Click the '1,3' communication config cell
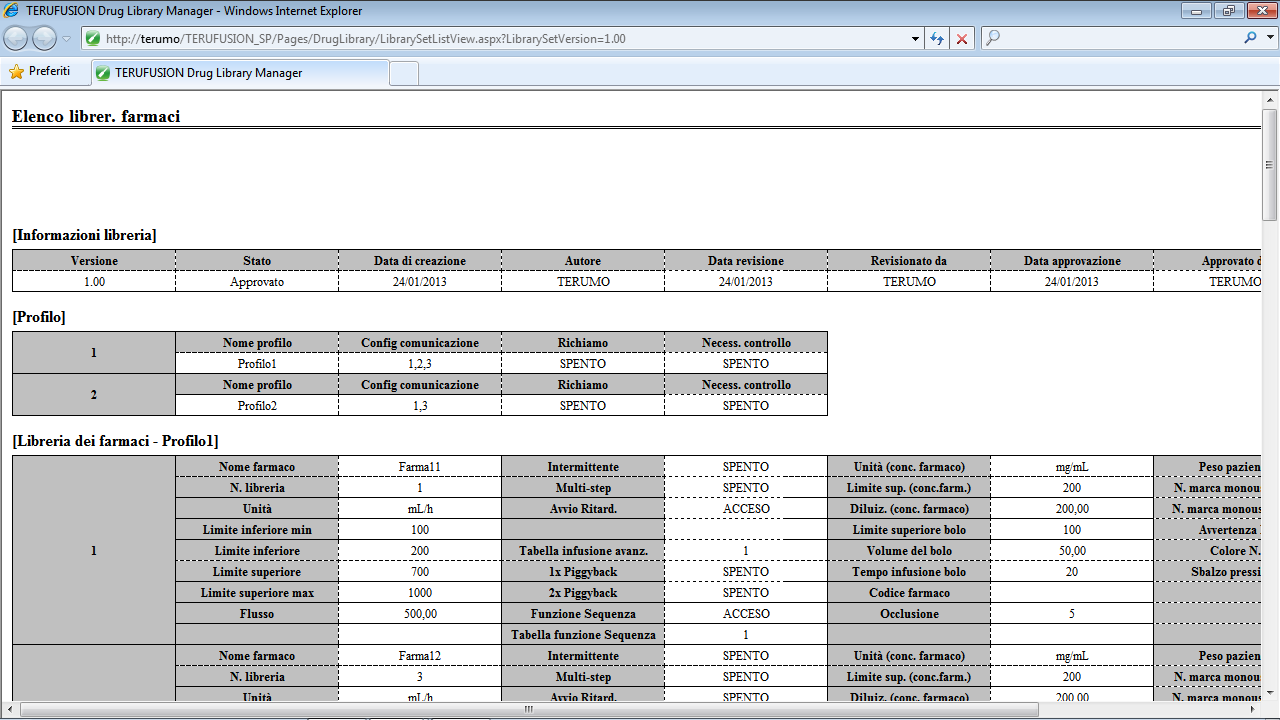Screen dimensions: 1280x720 coord(420,406)
